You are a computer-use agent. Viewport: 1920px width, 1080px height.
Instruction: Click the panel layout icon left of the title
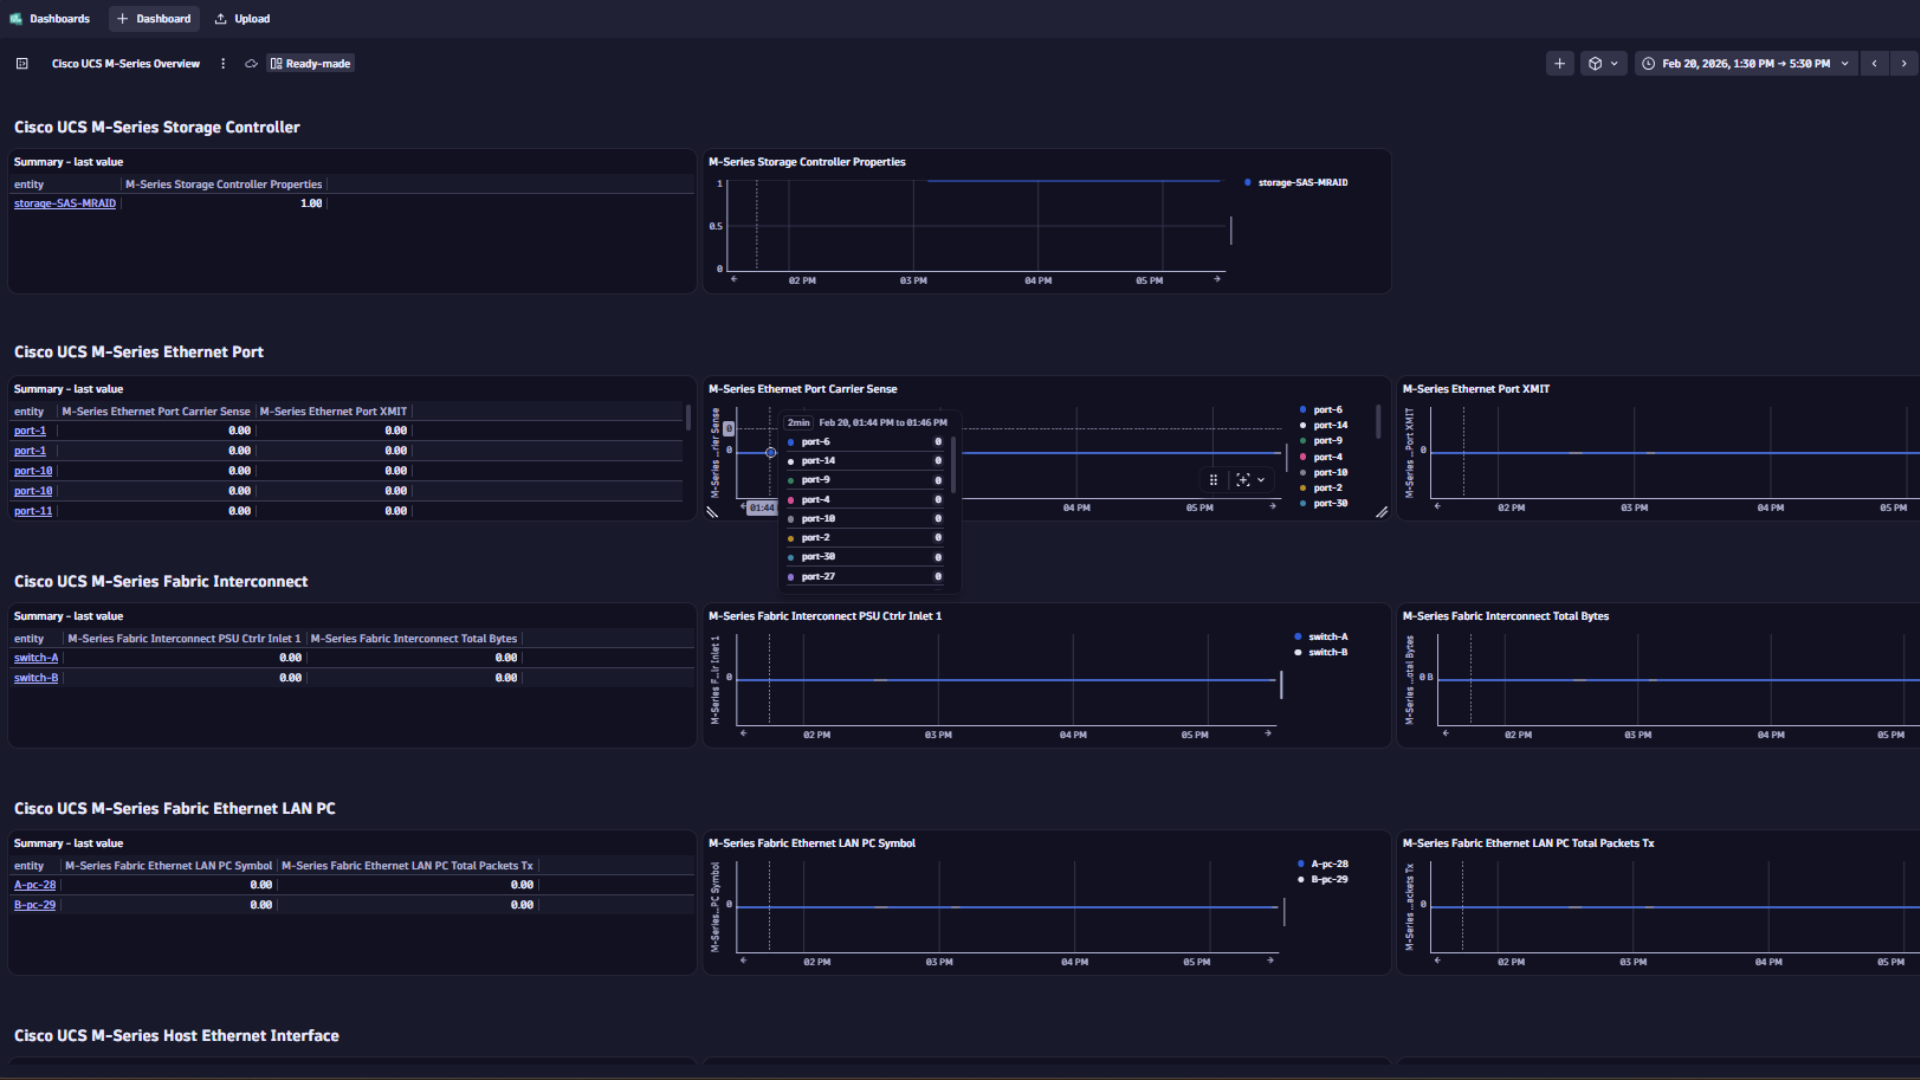coord(21,63)
